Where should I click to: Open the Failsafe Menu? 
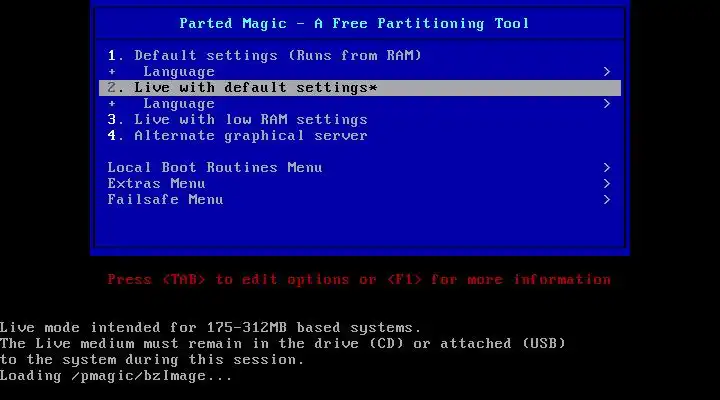click(360, 200)
